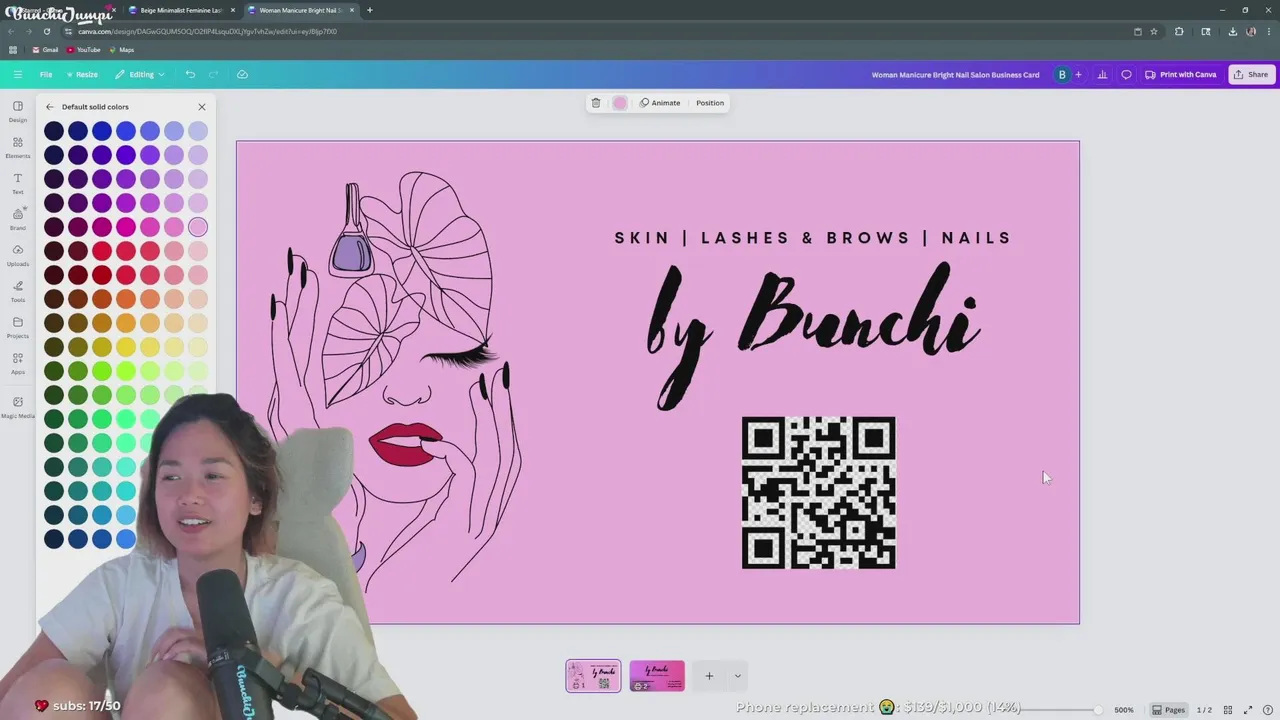This screenshot has height=720, width=1280.
Task: Open a new browser tab
Action: point(369,10)
